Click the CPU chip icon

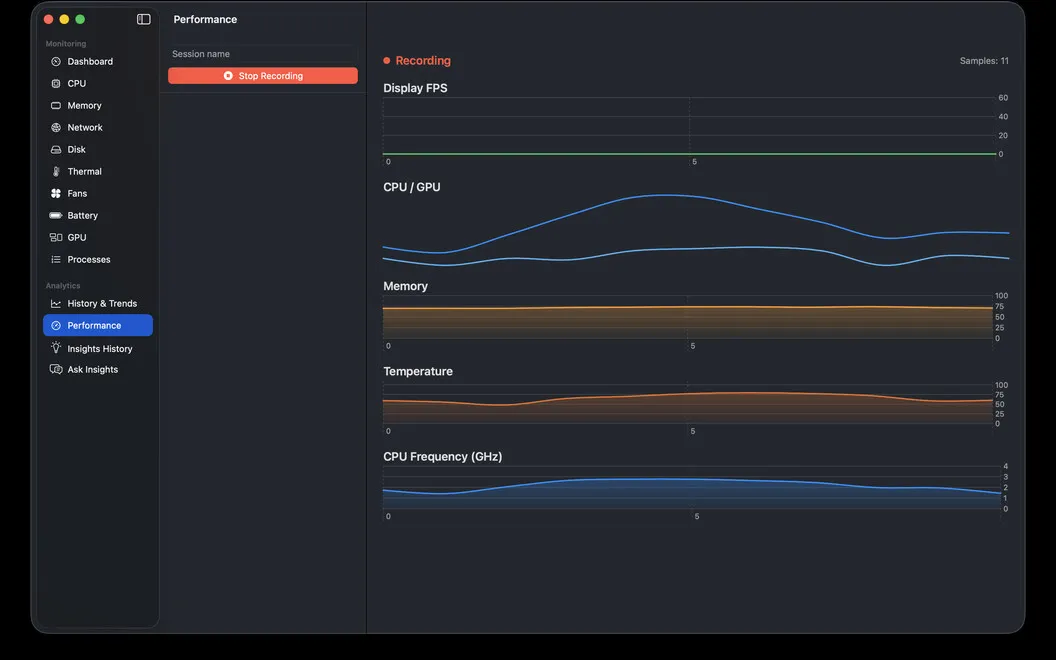56,84
